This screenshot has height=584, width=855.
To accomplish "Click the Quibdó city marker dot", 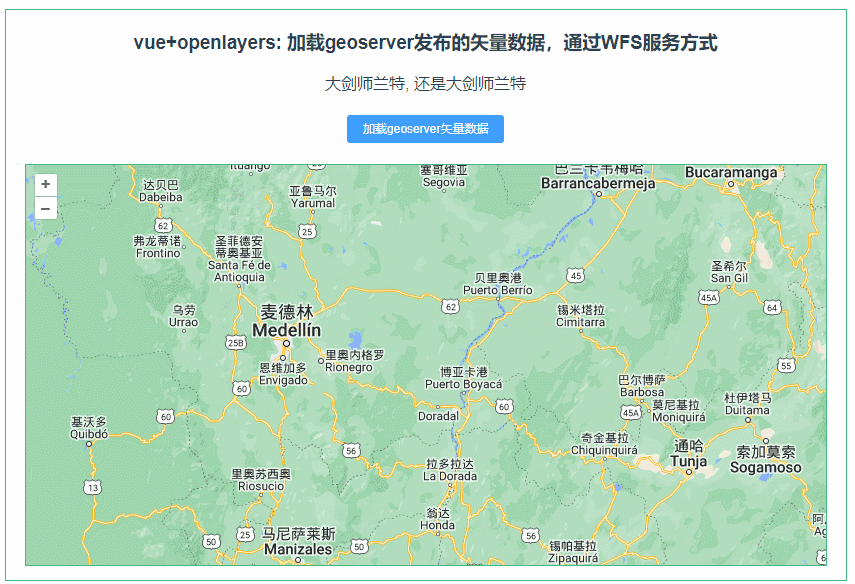I will tap(89, 444).
